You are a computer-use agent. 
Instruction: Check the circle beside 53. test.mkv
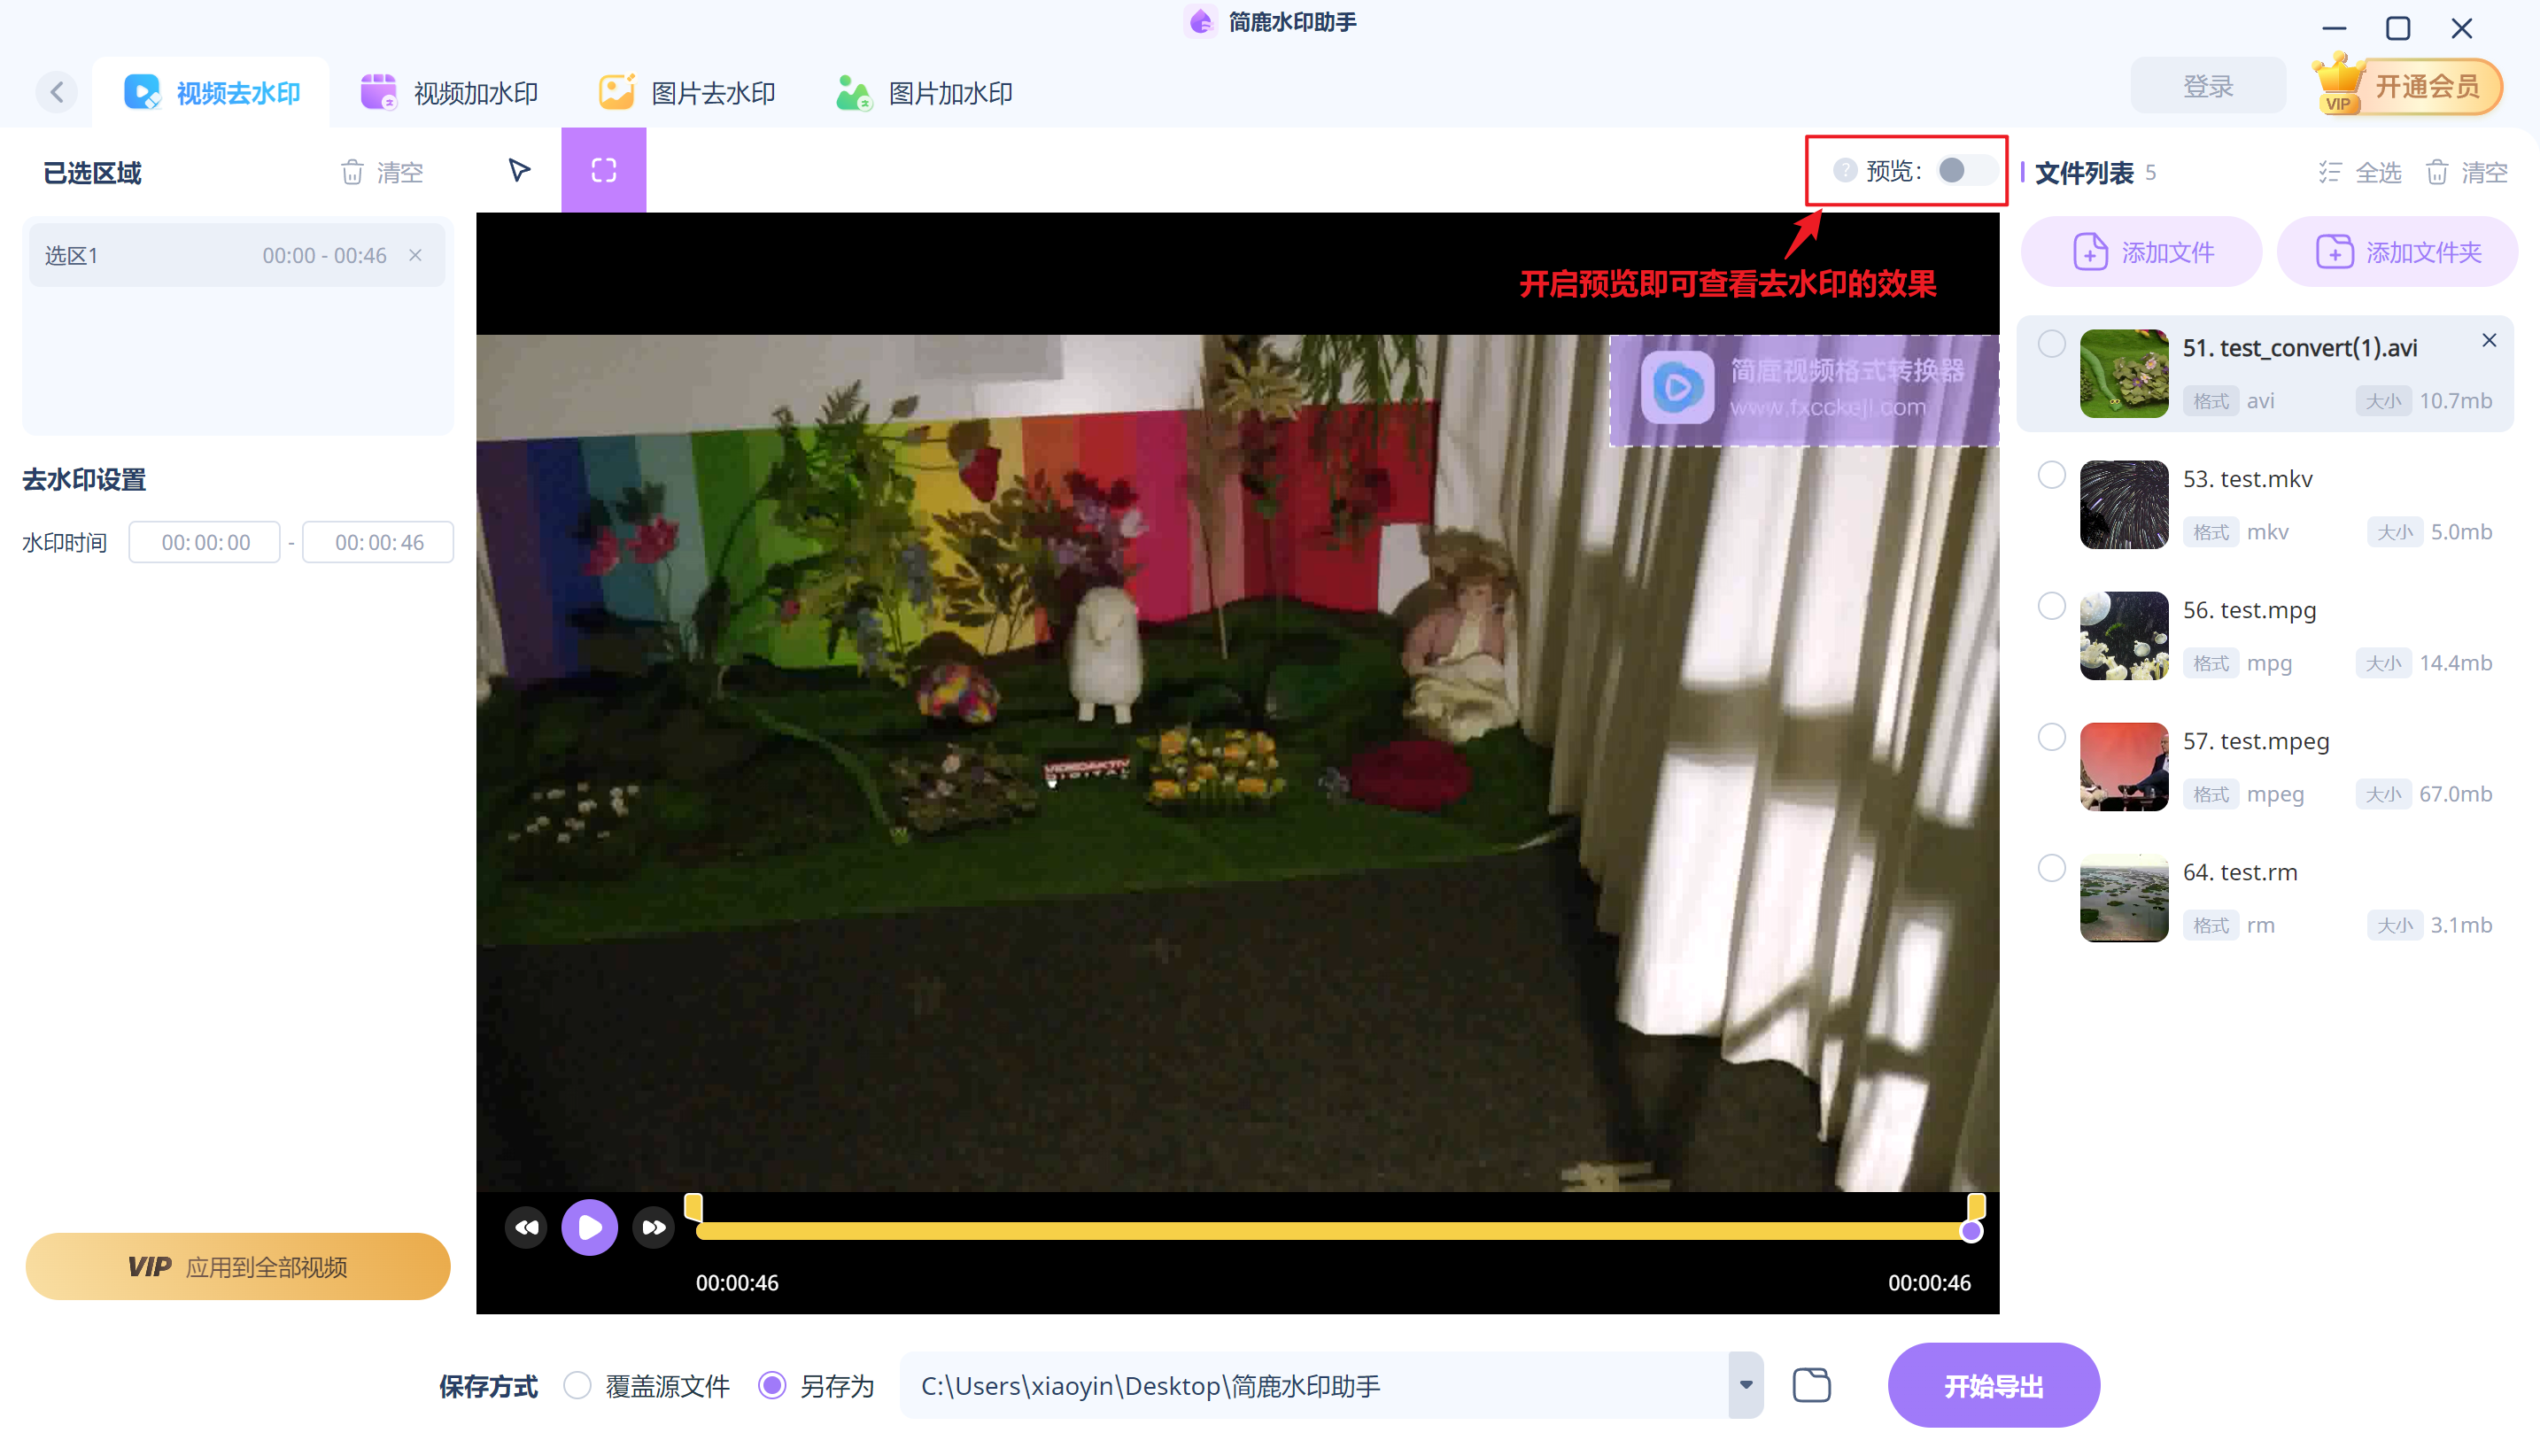point(2052,475)
